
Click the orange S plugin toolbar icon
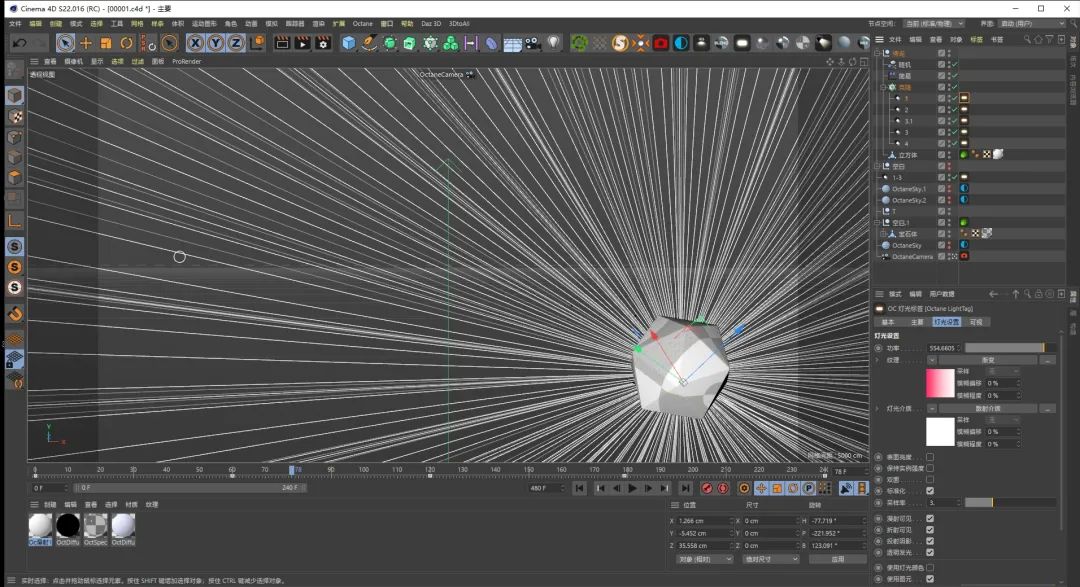pyautogui.click(x=620, y=43)
